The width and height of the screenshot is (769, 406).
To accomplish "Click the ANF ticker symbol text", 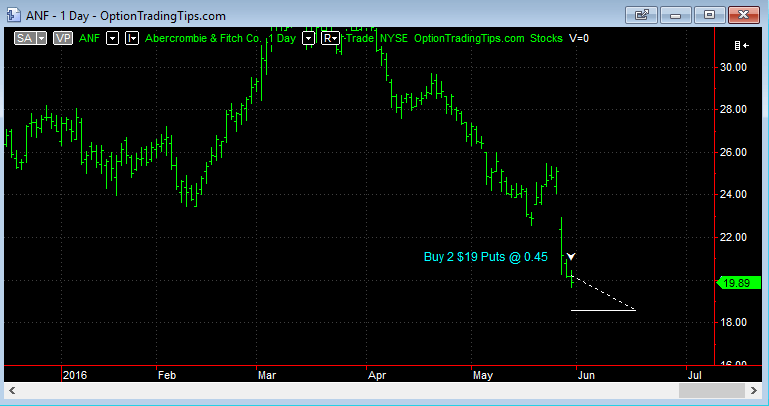I will pyautogui.click(x=89, y=38).
